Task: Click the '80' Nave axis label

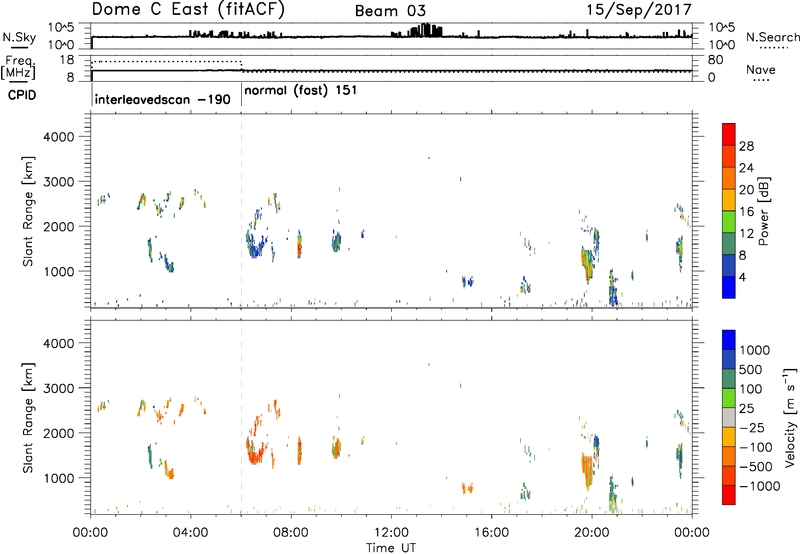Action: (x=715, y=60)
